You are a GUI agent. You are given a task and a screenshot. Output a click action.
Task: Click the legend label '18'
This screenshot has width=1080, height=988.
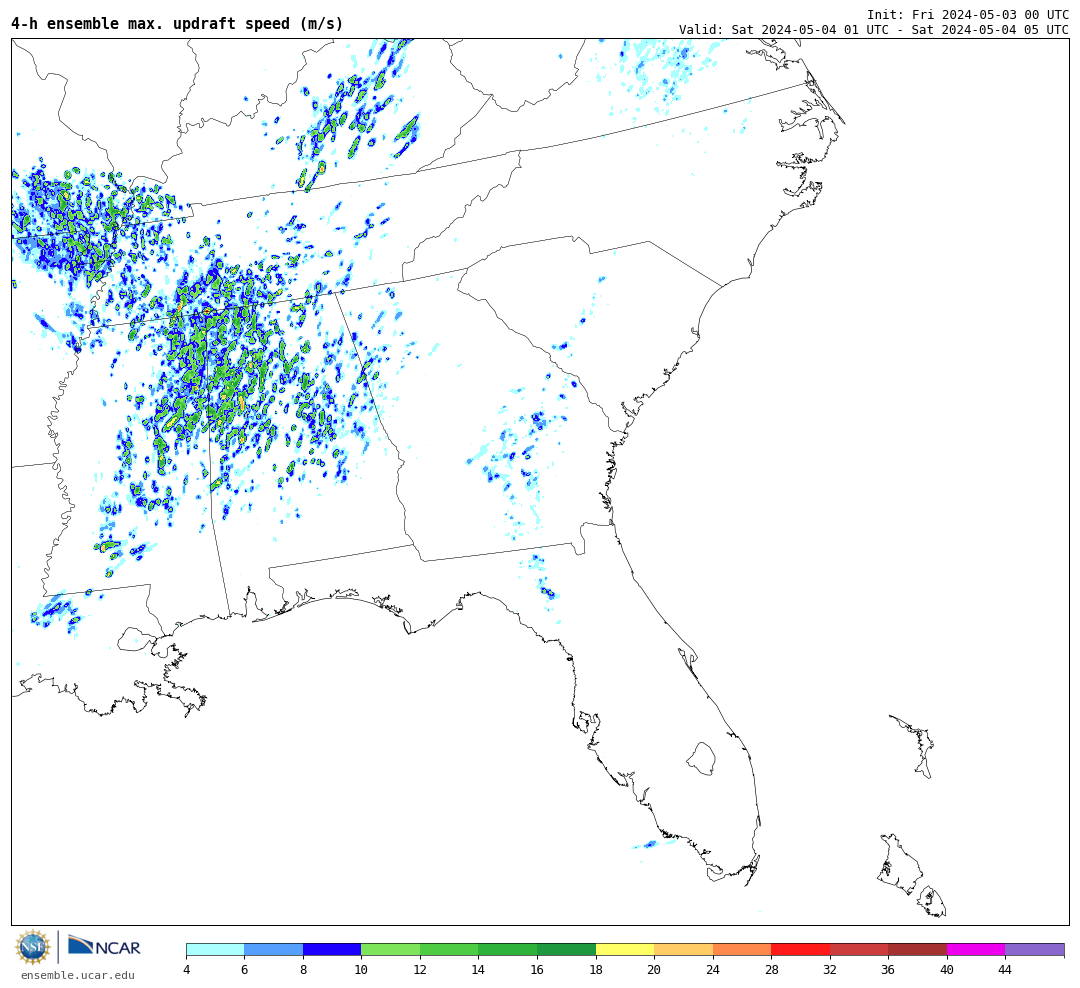tap(596, 970)
